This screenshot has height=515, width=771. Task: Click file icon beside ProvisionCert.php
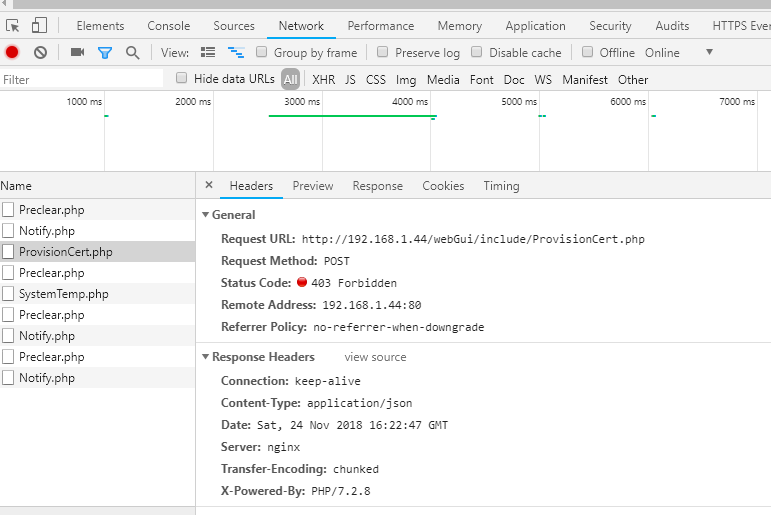(x=8, y=251)
